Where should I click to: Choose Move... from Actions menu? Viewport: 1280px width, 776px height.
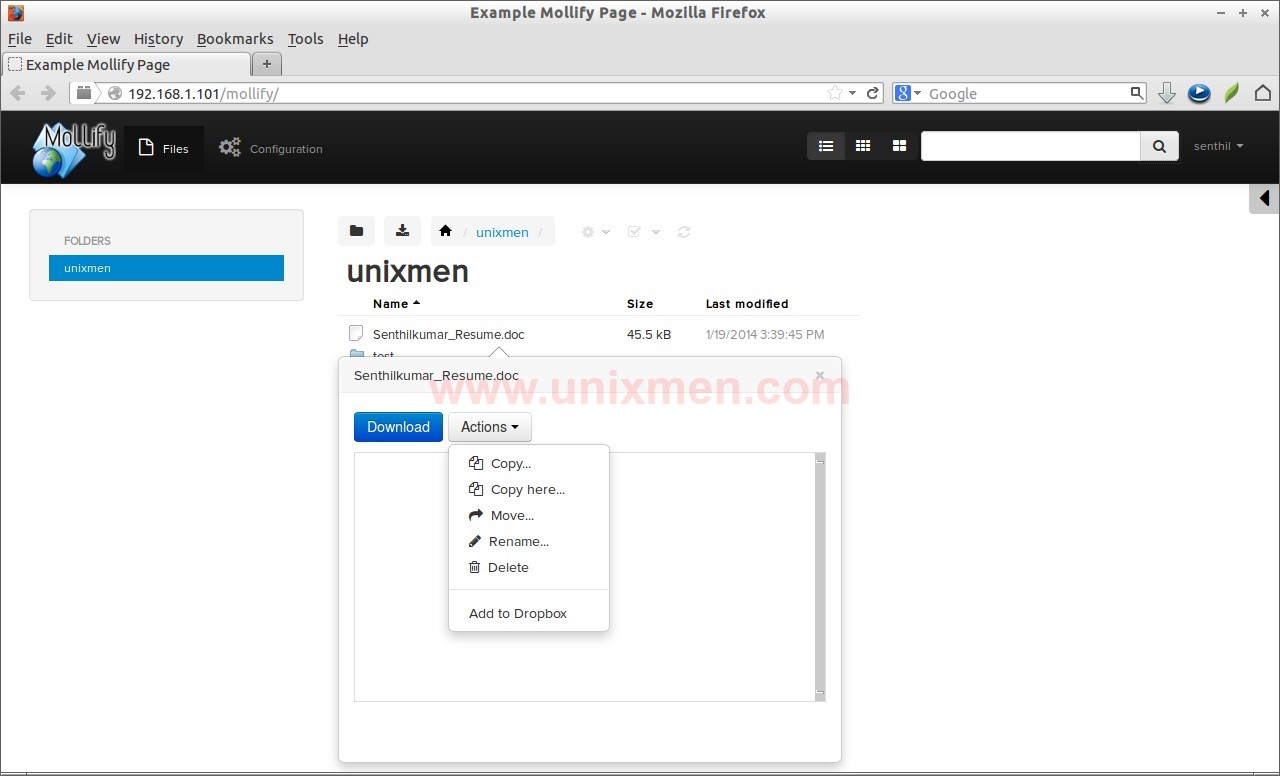(x=529, y=515)
